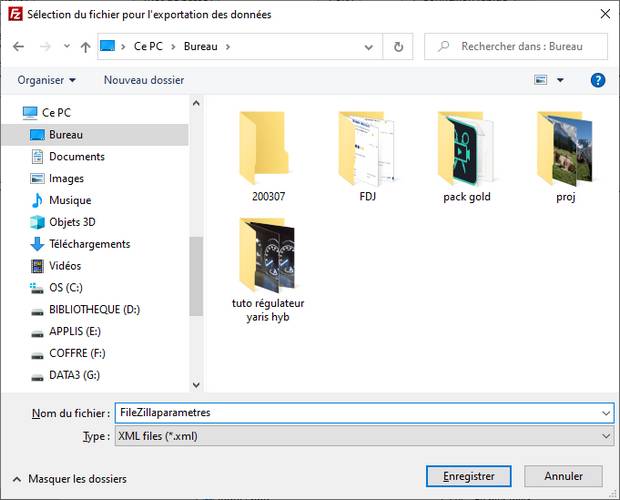The image size is (620, 500).
Task: Select the proj folder
Action: [x=565, y=157]
